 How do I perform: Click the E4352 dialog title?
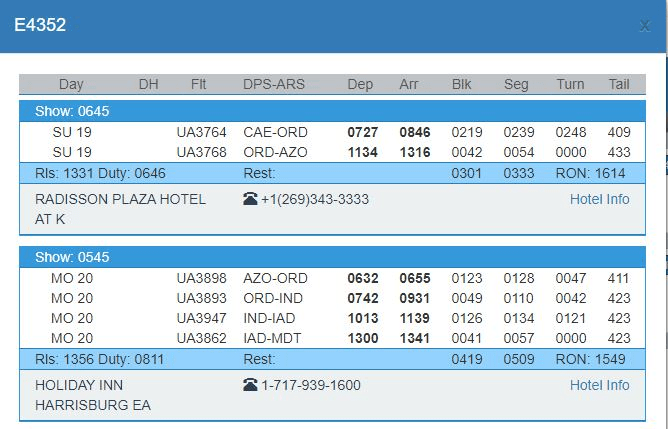coord(40,25)
